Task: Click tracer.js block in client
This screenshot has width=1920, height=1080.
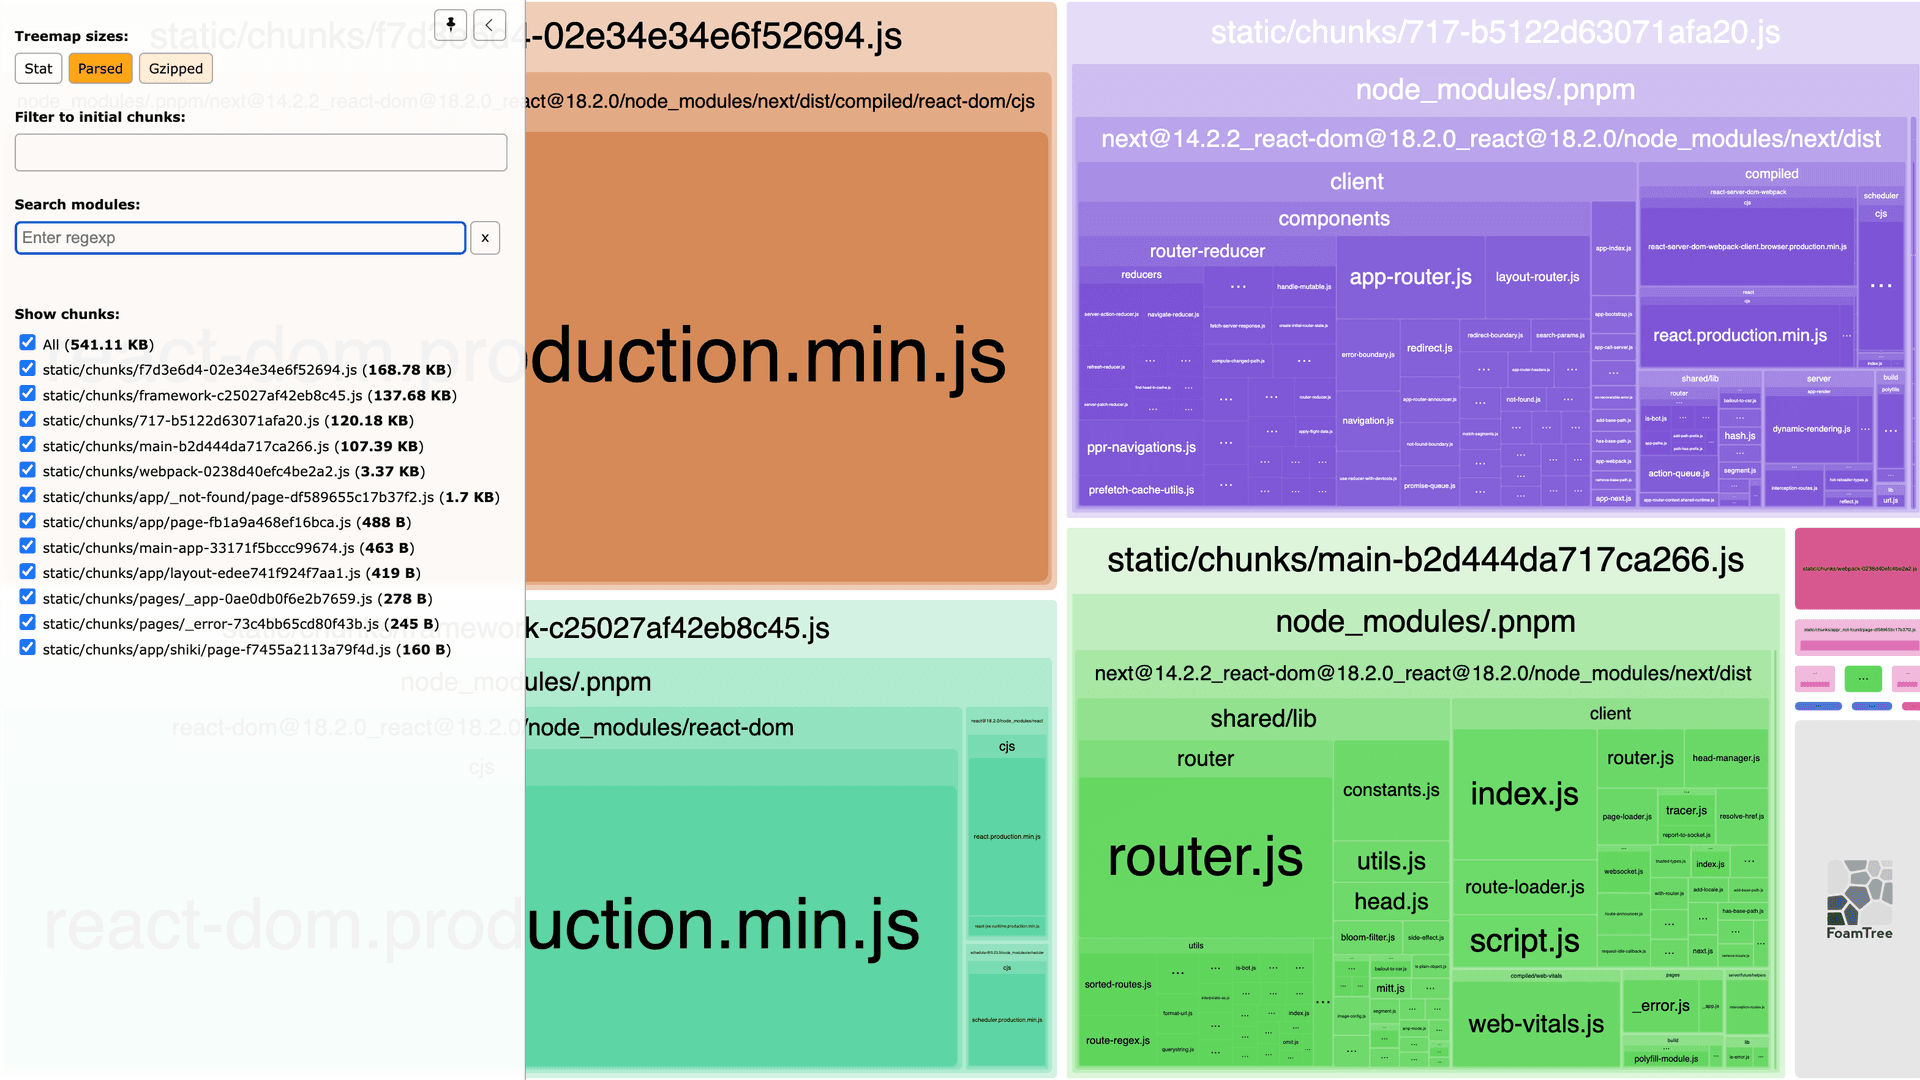Action: click(1686, 811)
